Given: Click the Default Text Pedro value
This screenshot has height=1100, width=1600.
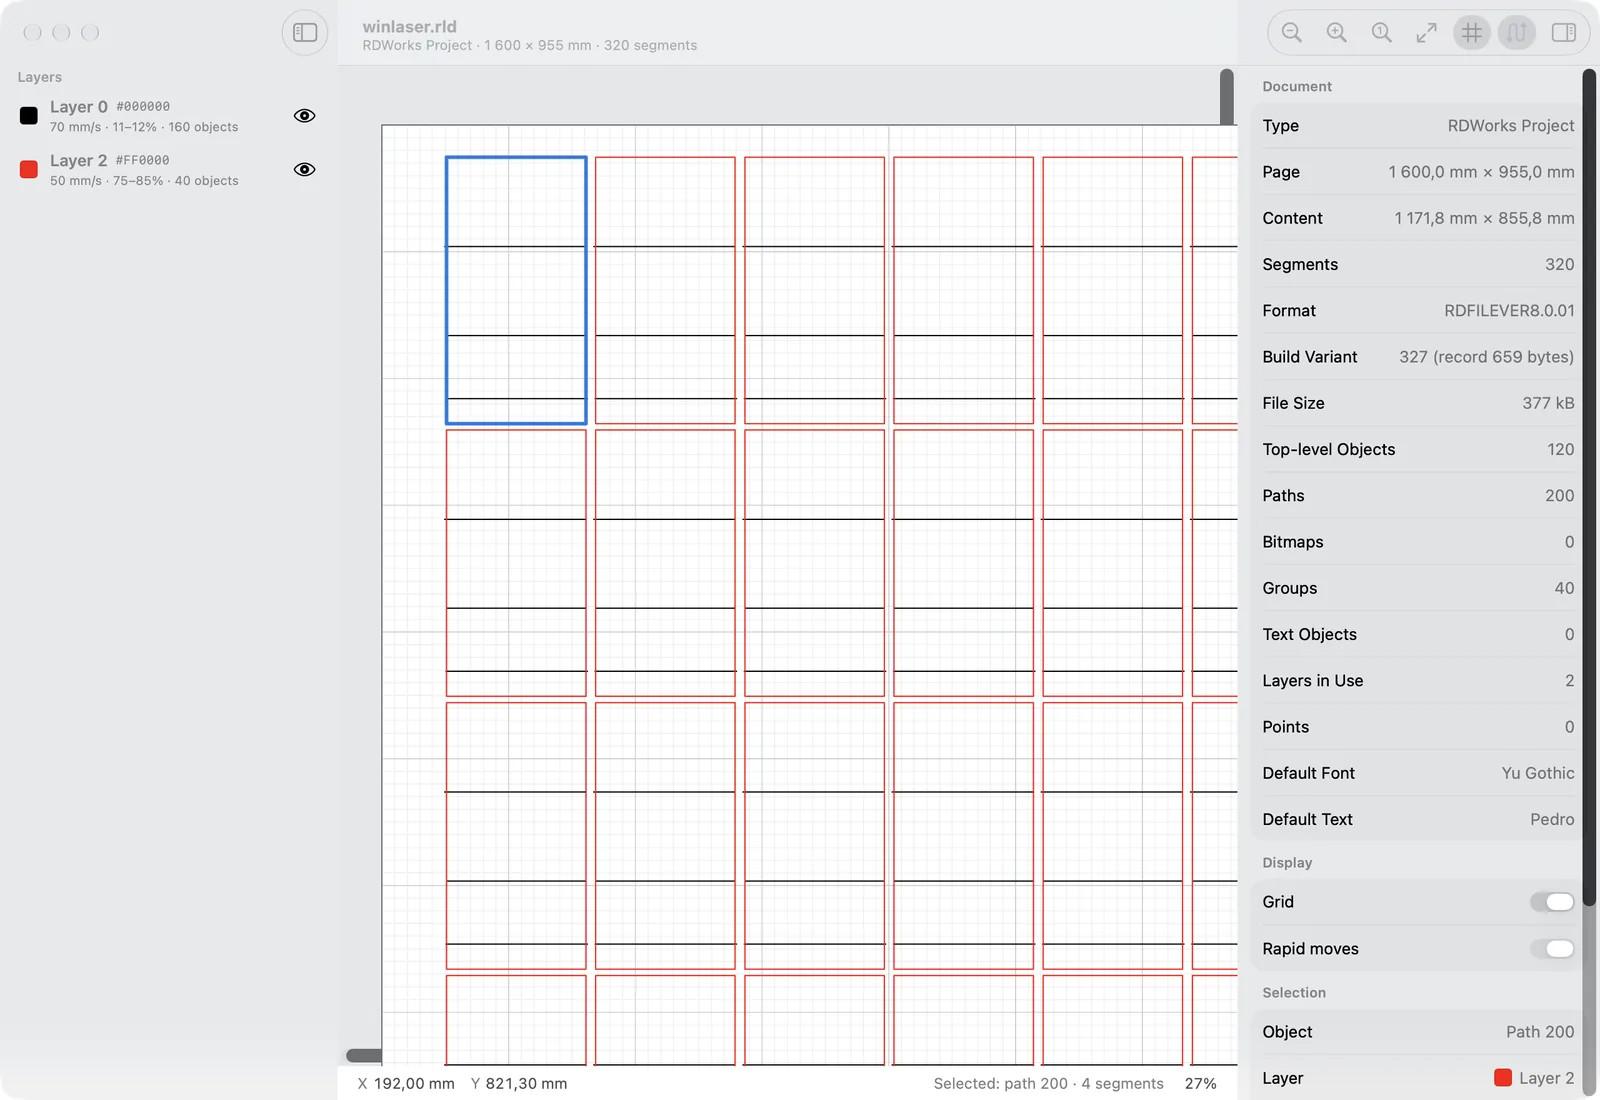Looking at the screenshot, I should click(1552, 819).
